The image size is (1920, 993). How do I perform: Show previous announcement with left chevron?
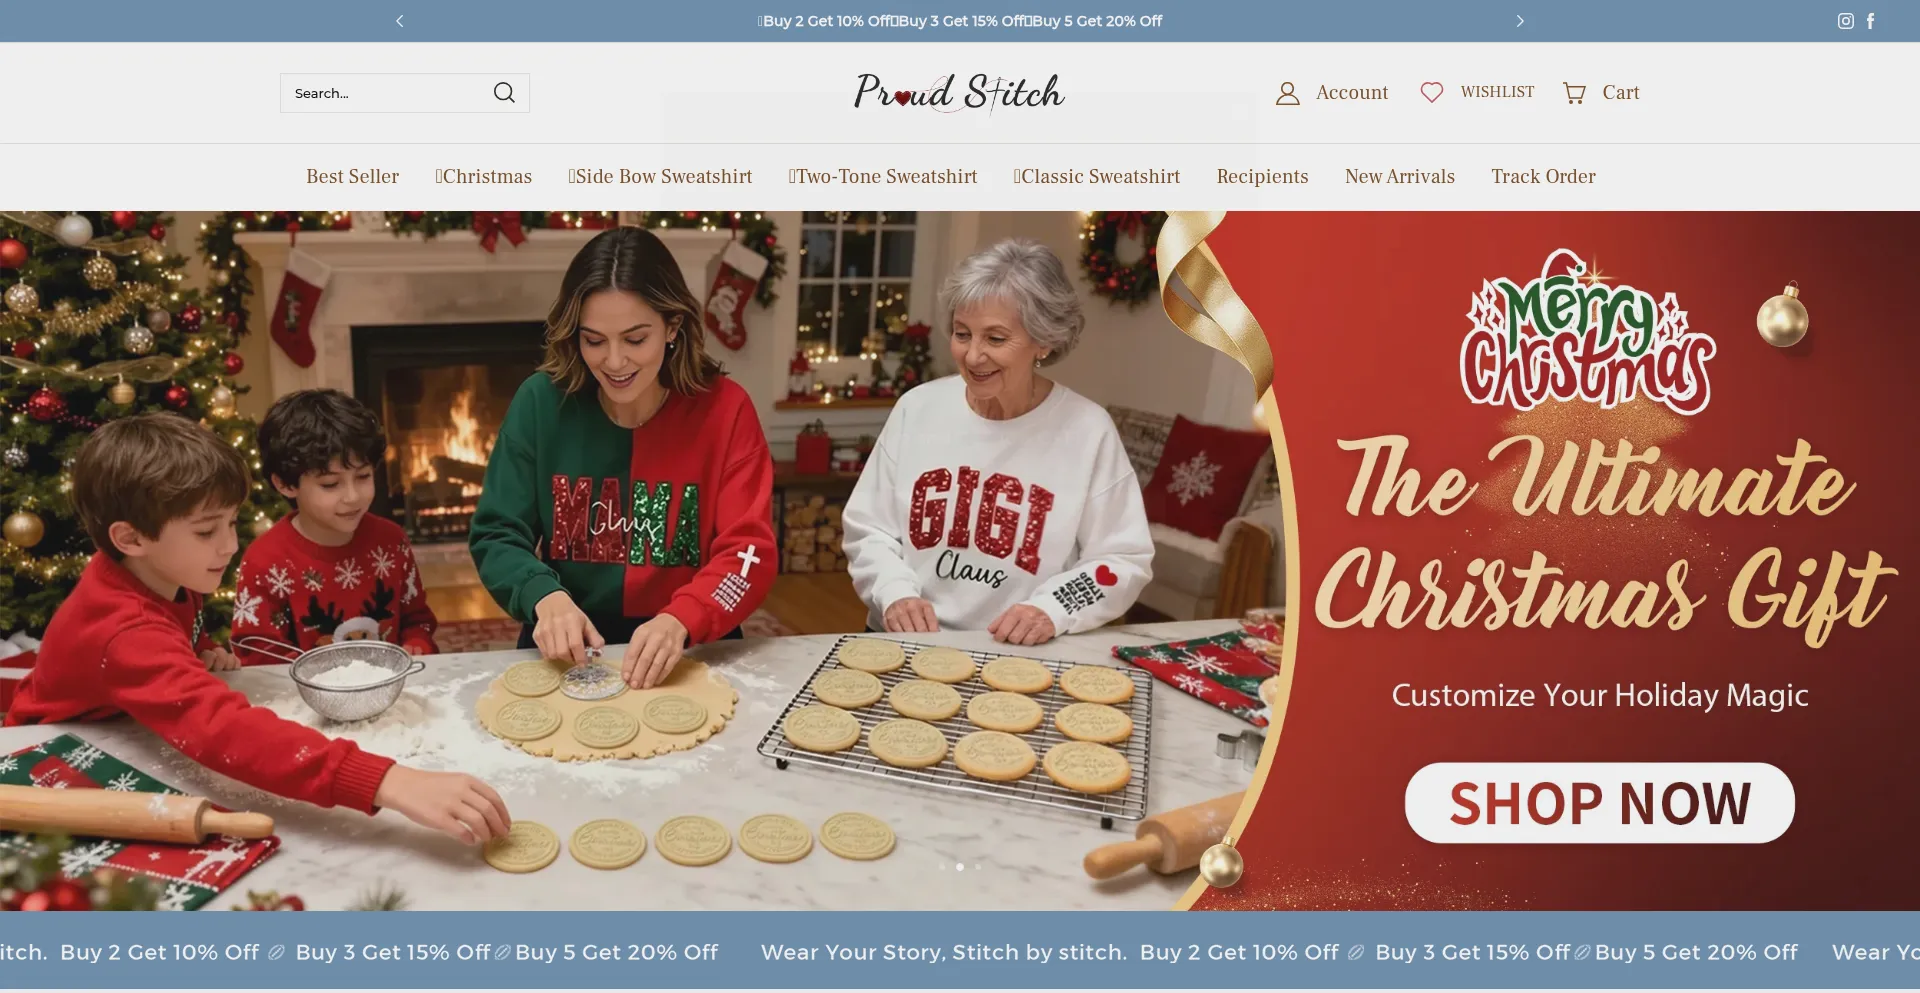pyautogui.click(x=400, y=21)
